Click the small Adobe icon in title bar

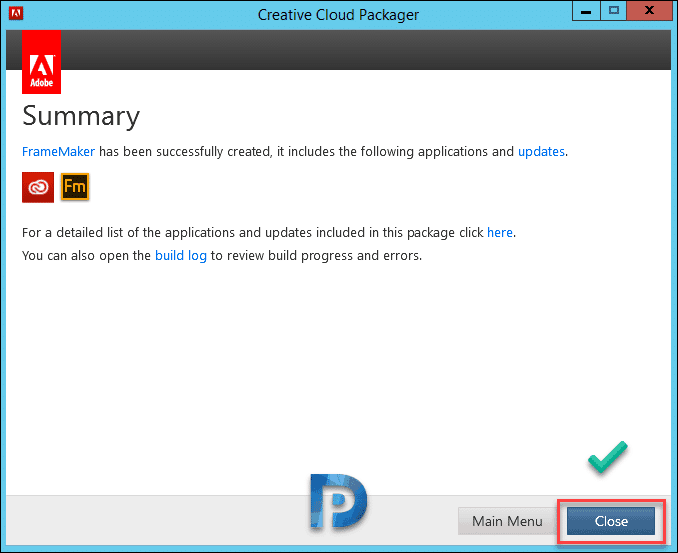(x=16, y=13)
